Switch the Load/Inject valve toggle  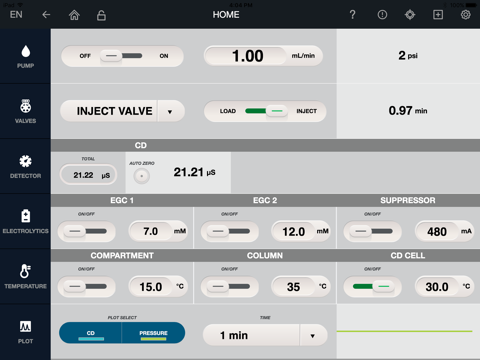tap(265, 111)
